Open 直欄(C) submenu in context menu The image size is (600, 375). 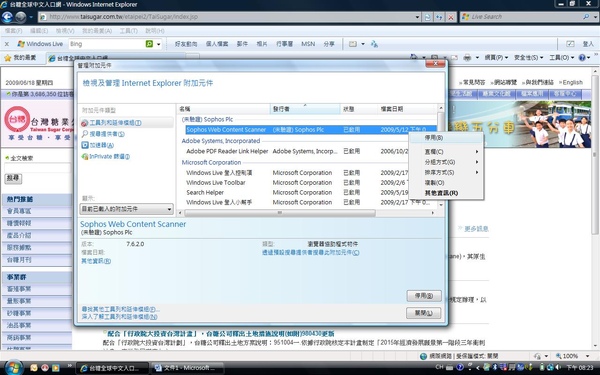446,152
